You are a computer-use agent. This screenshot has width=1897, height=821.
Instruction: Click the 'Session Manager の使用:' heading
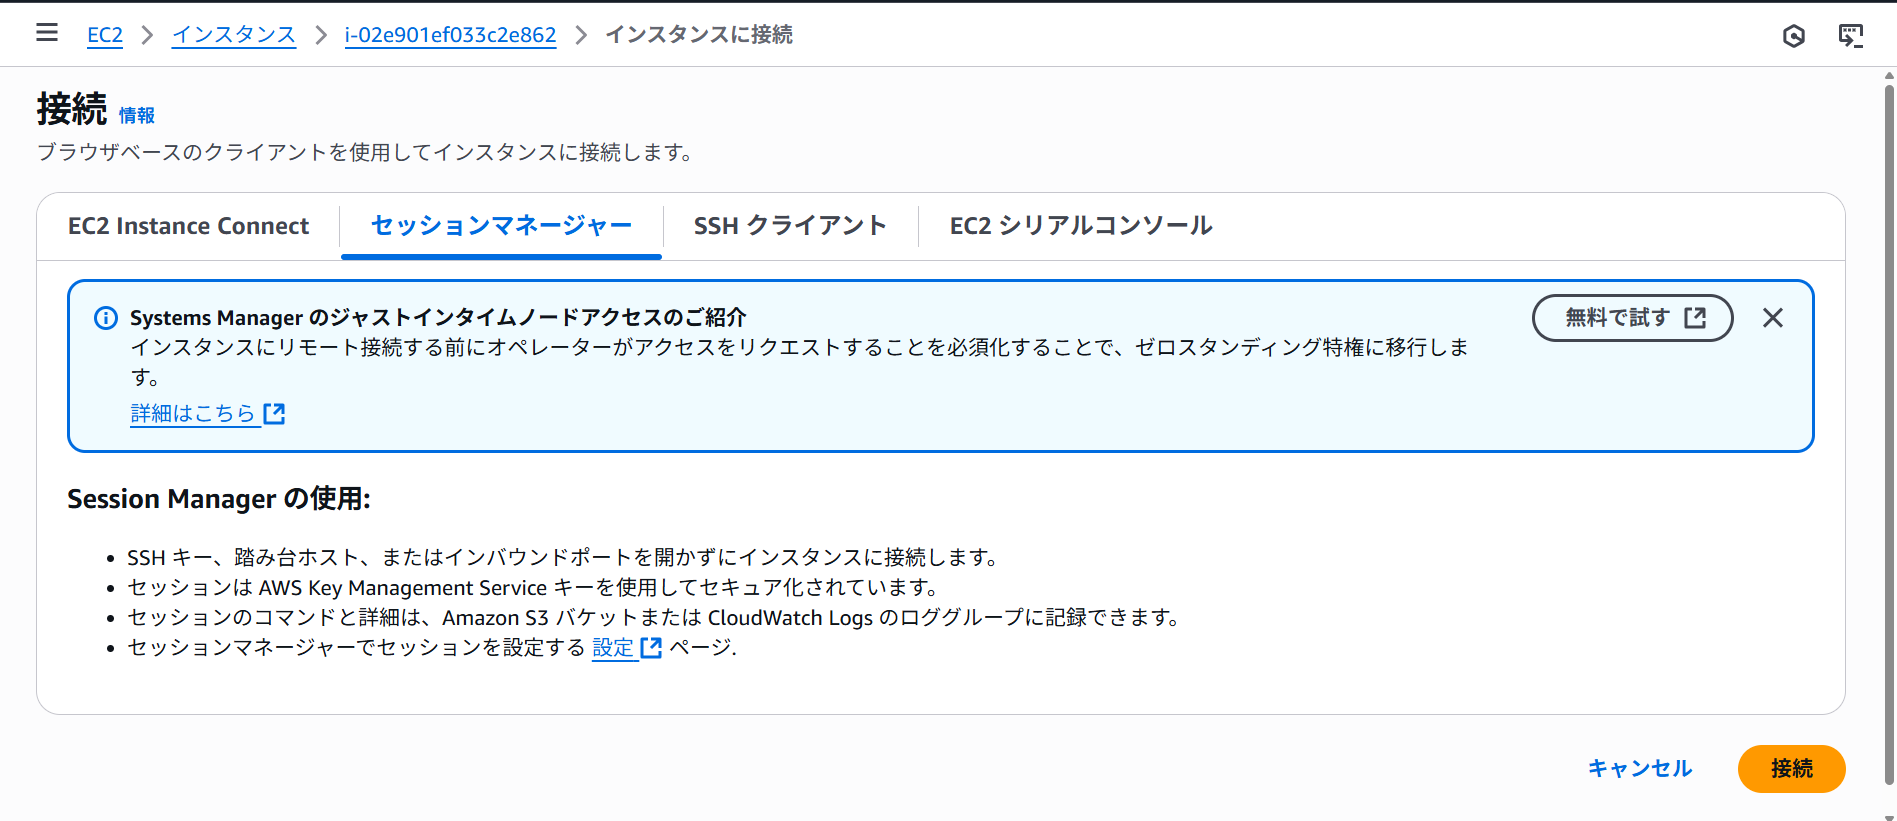pyautogui.click(x=219, y=499)
